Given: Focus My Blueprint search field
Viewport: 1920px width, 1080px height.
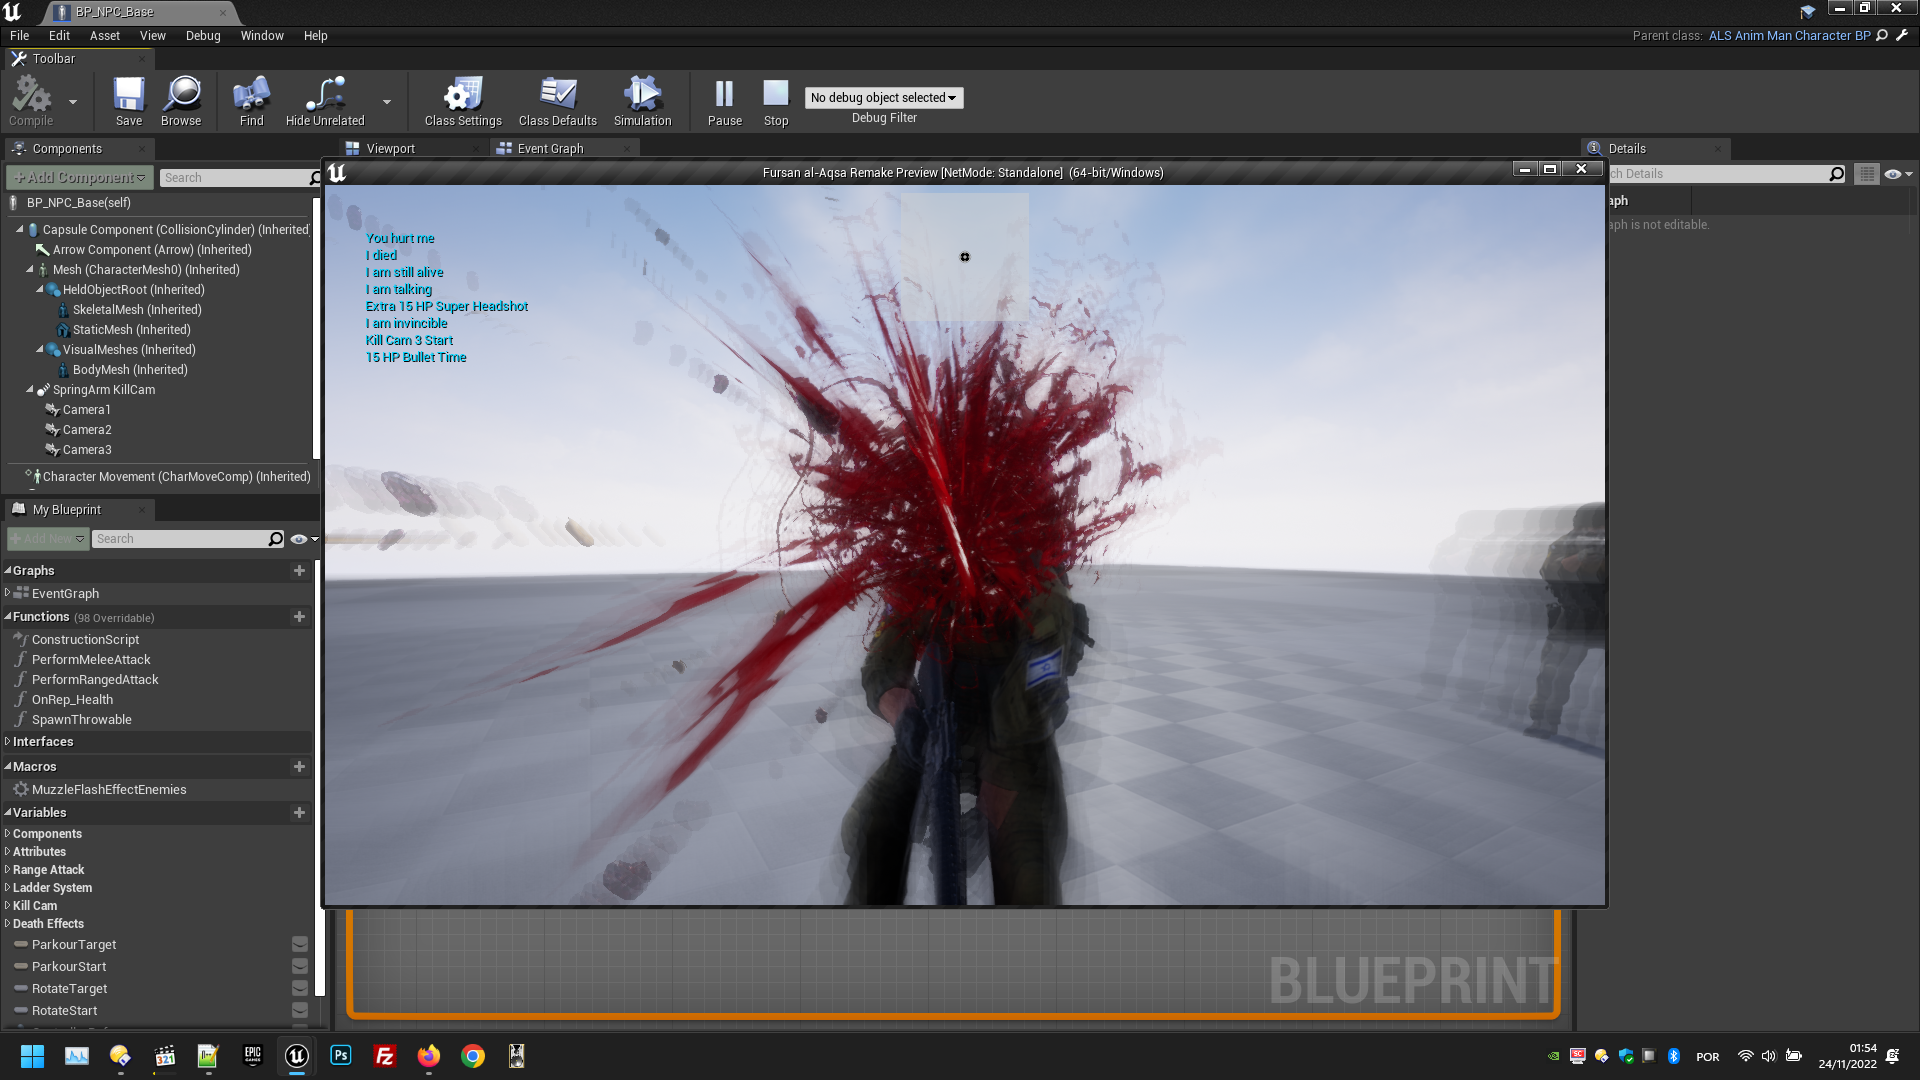Looking at the screenshot, I should 181,538.
